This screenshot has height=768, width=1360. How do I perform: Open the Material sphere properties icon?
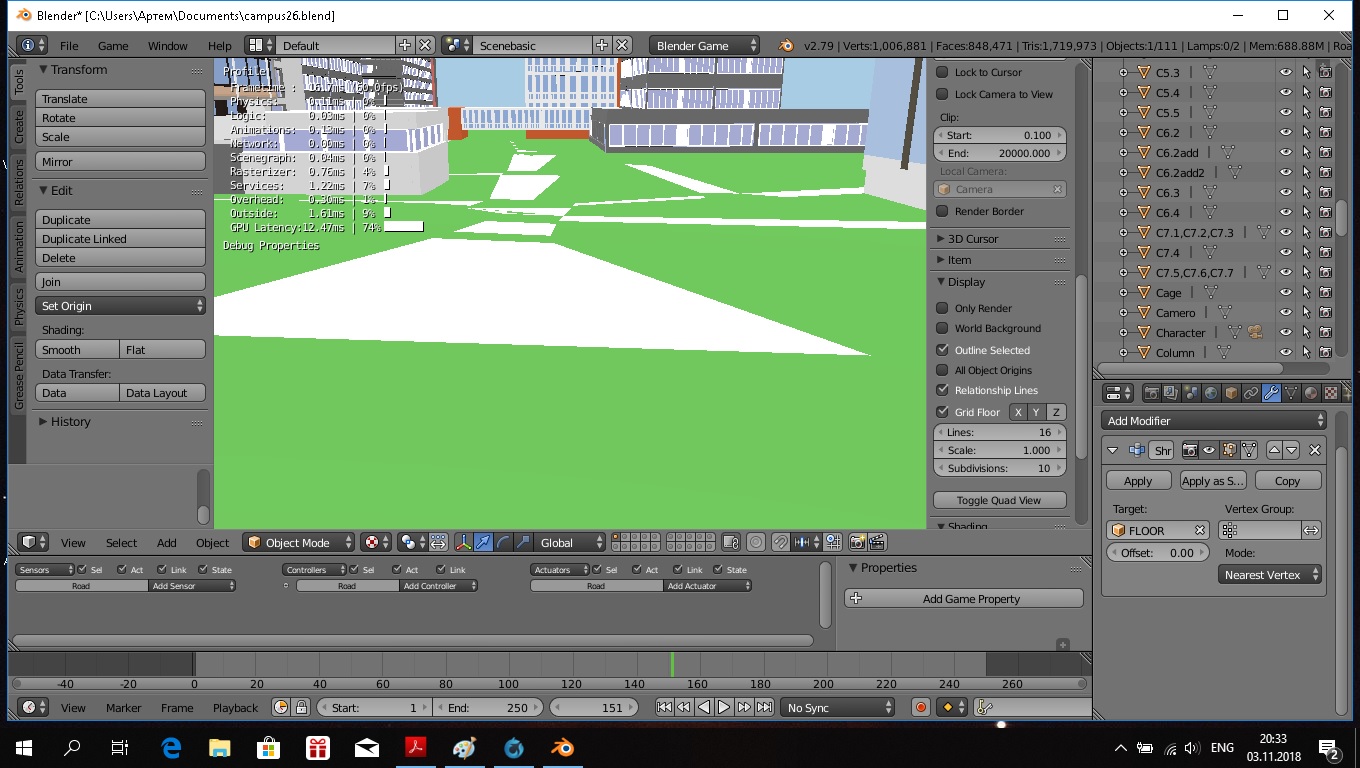[x=1311, y=393]
